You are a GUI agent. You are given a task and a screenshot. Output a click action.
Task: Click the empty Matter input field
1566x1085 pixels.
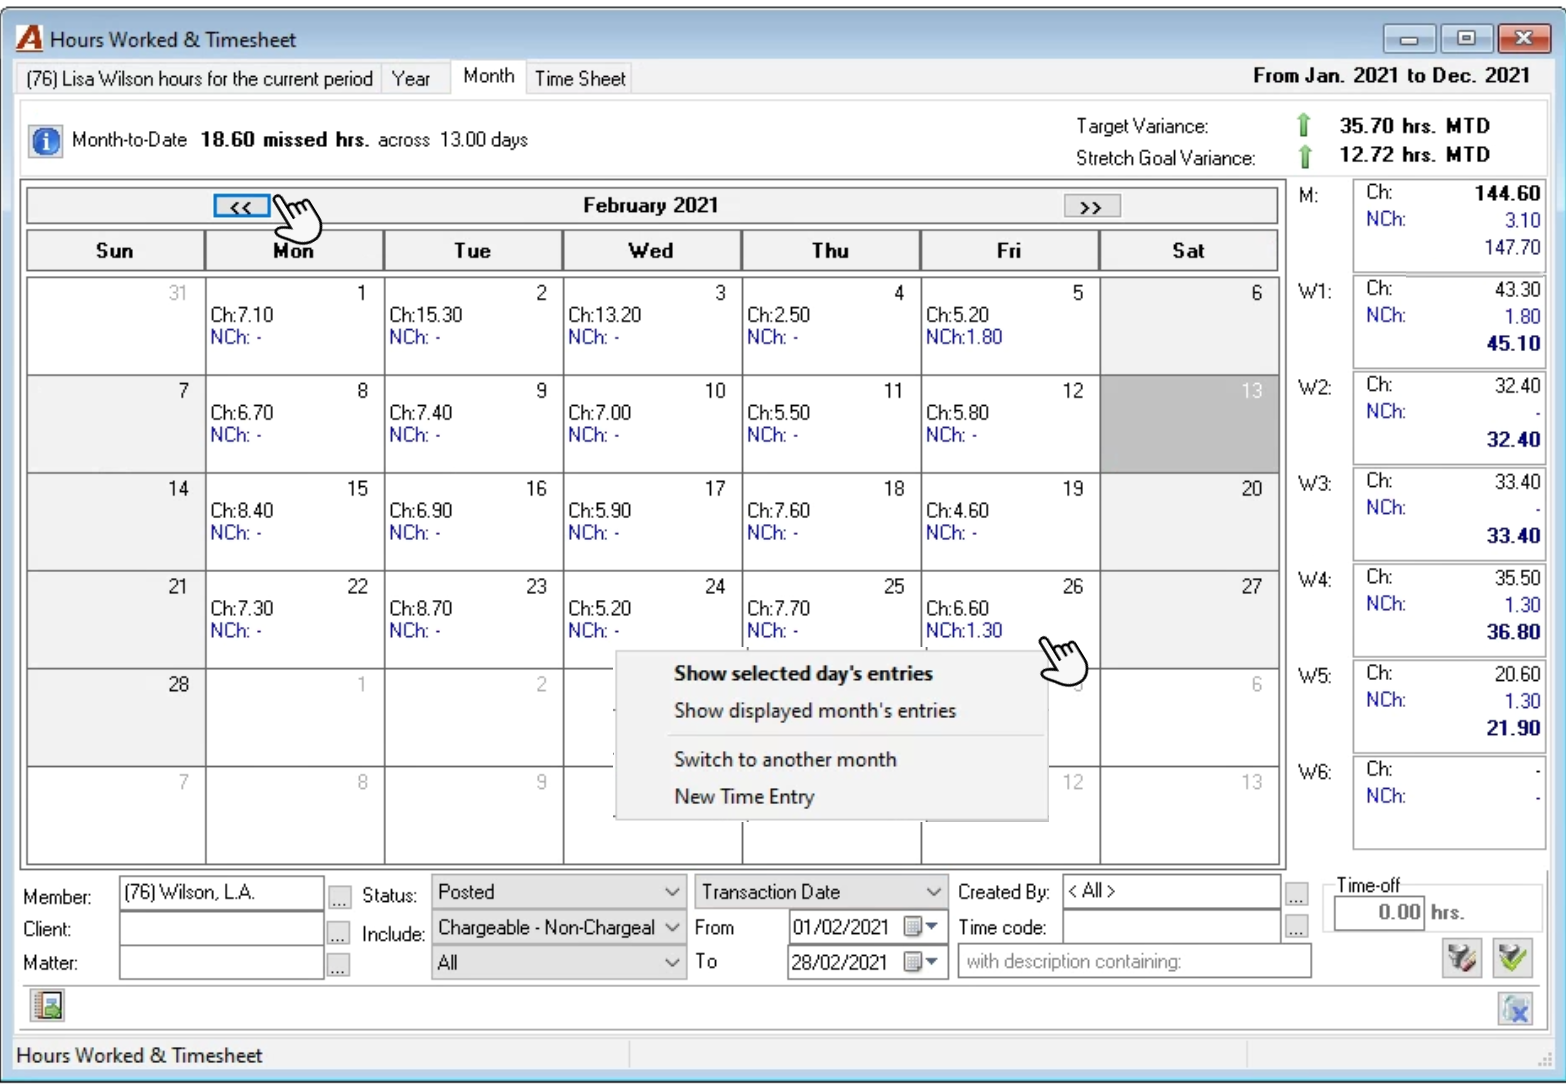click(x=221, y=963)
